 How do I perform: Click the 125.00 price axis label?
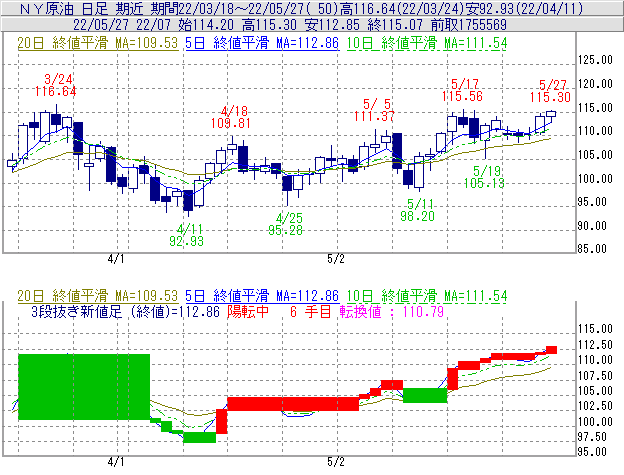595,60
